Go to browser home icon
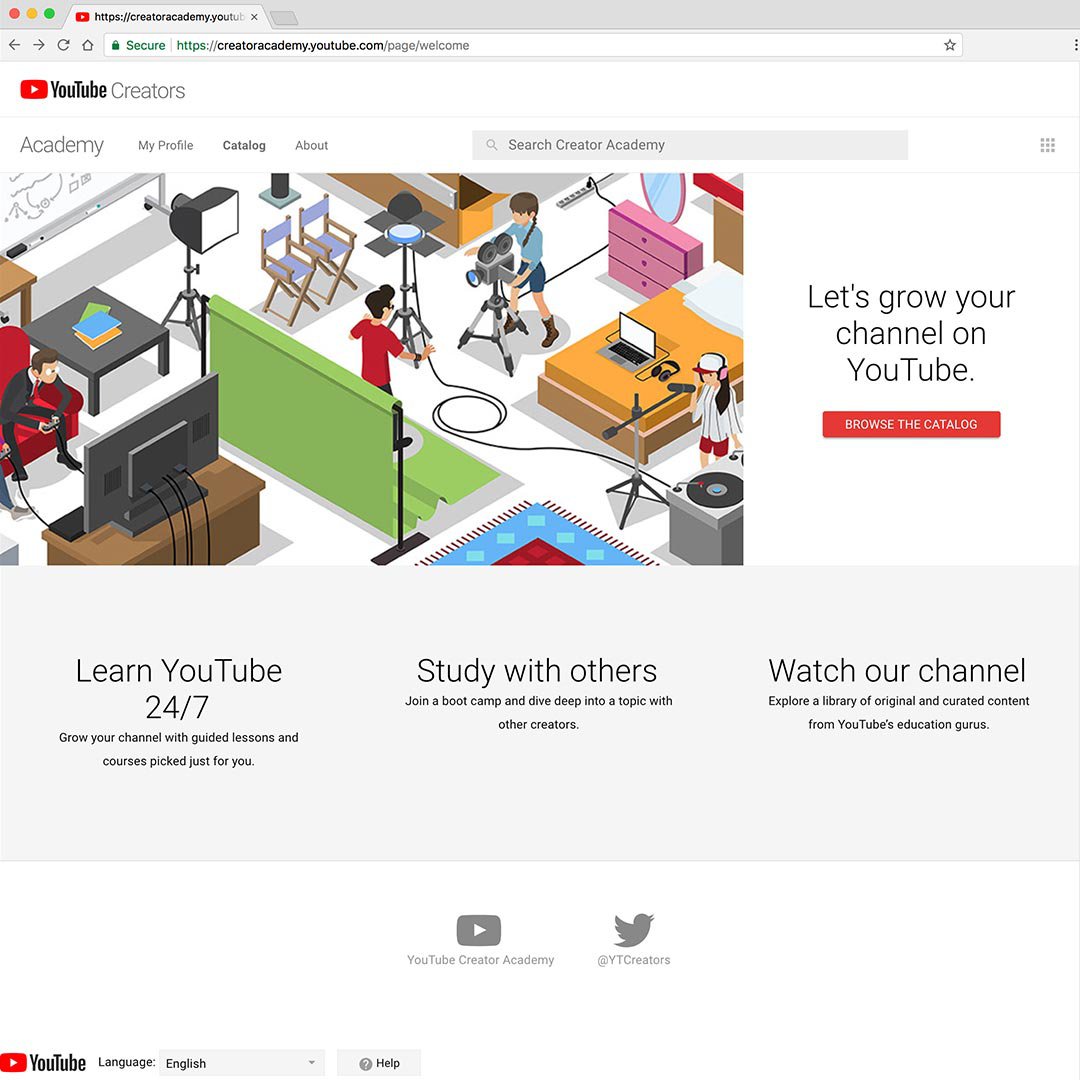Screen dimensions: 1080x1080 tap(87, 45)
